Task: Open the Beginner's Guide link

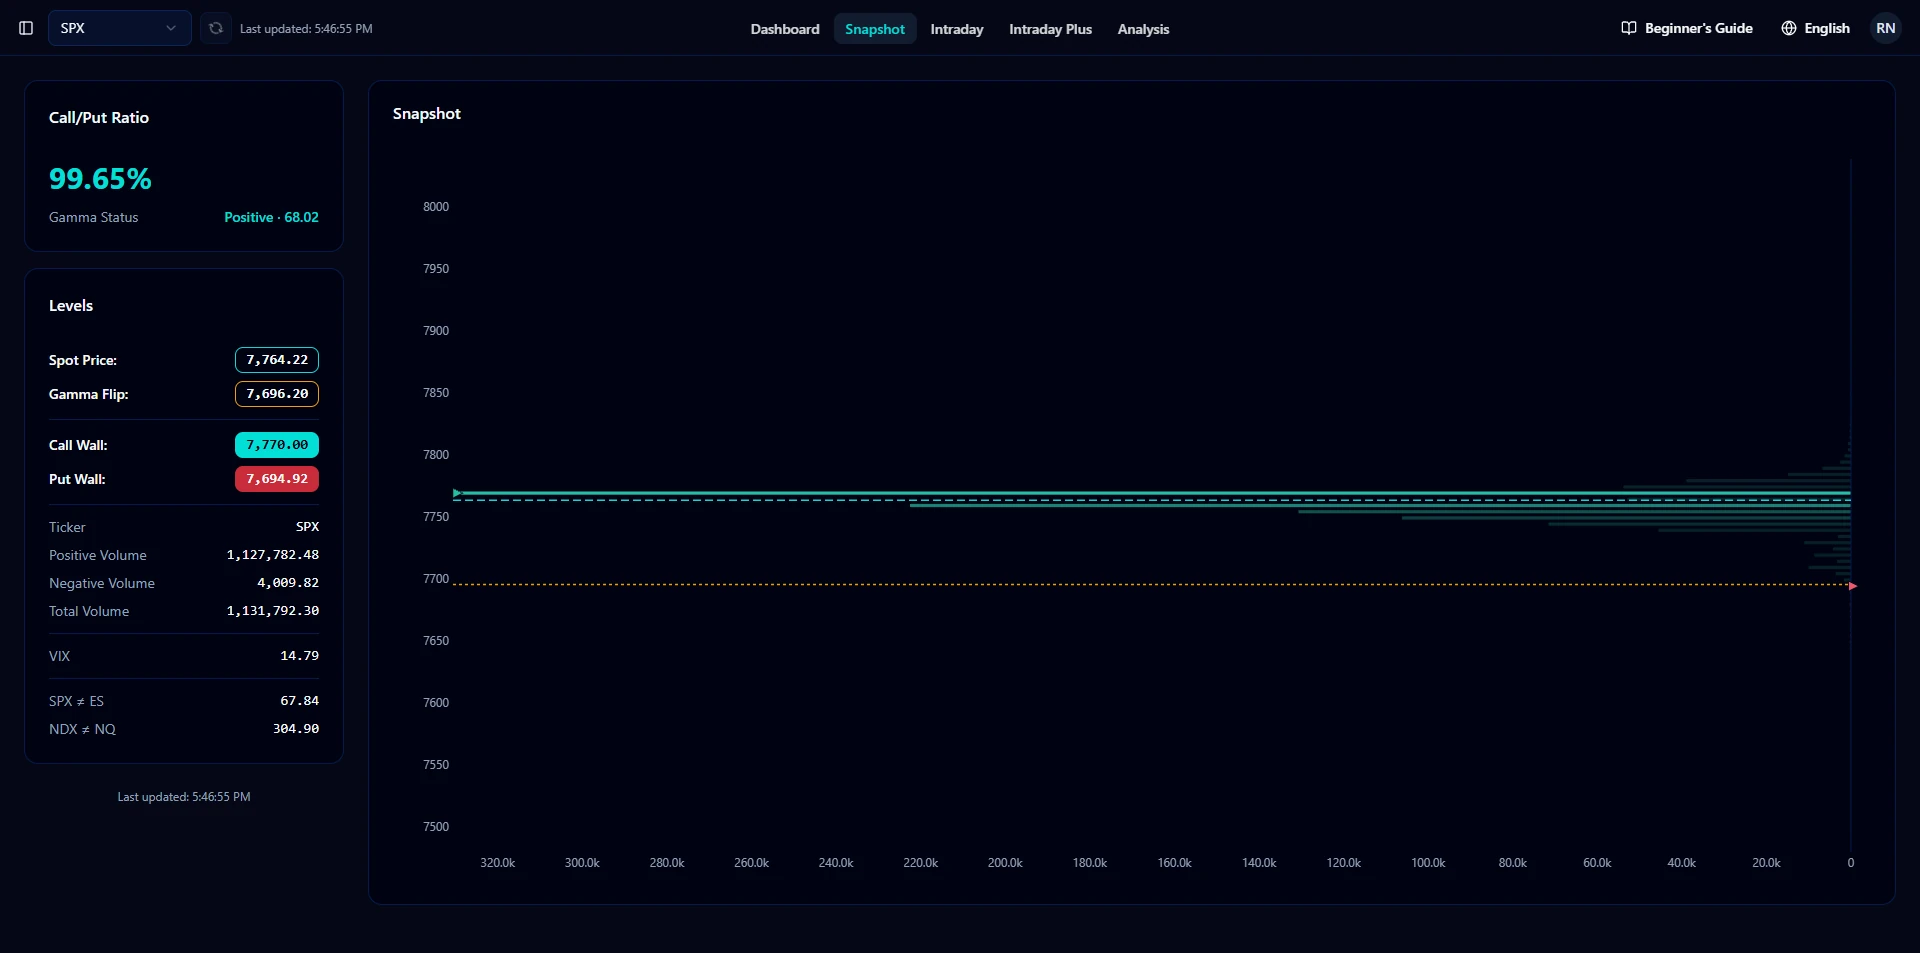Action: pyautogui.click(x=1687, y=28)
